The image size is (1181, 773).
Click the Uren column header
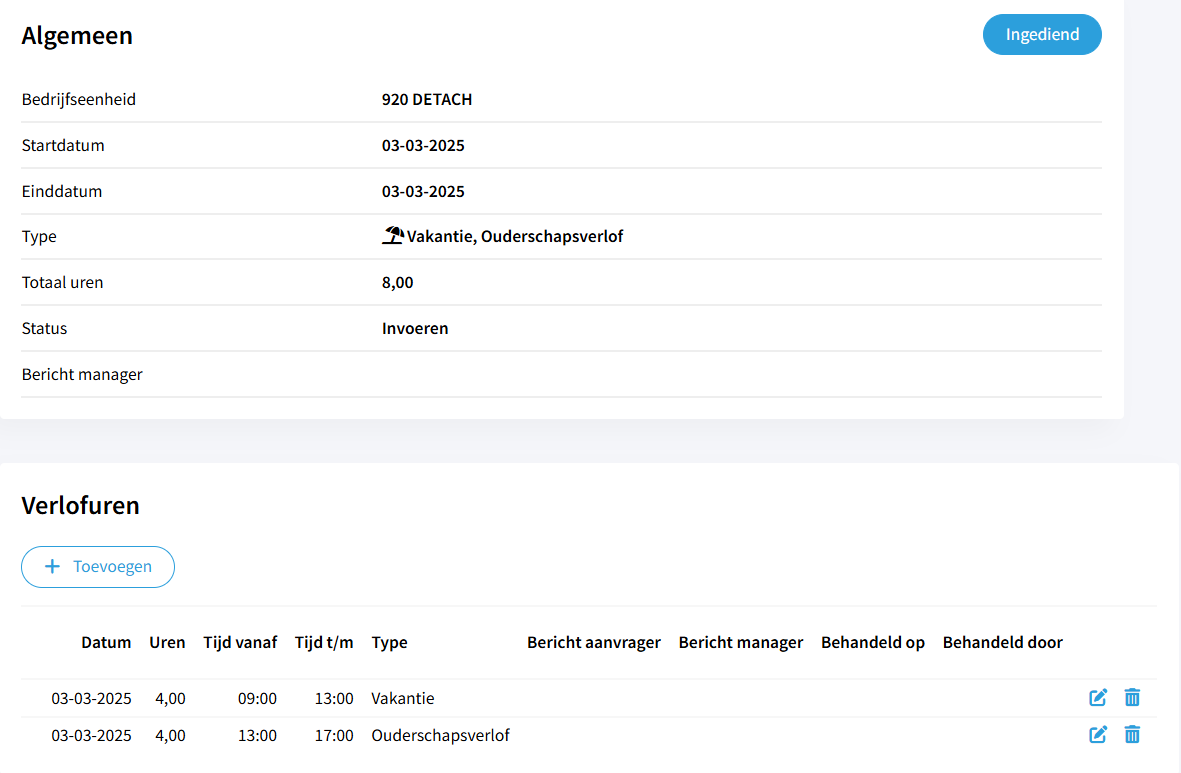pos(167,643)
